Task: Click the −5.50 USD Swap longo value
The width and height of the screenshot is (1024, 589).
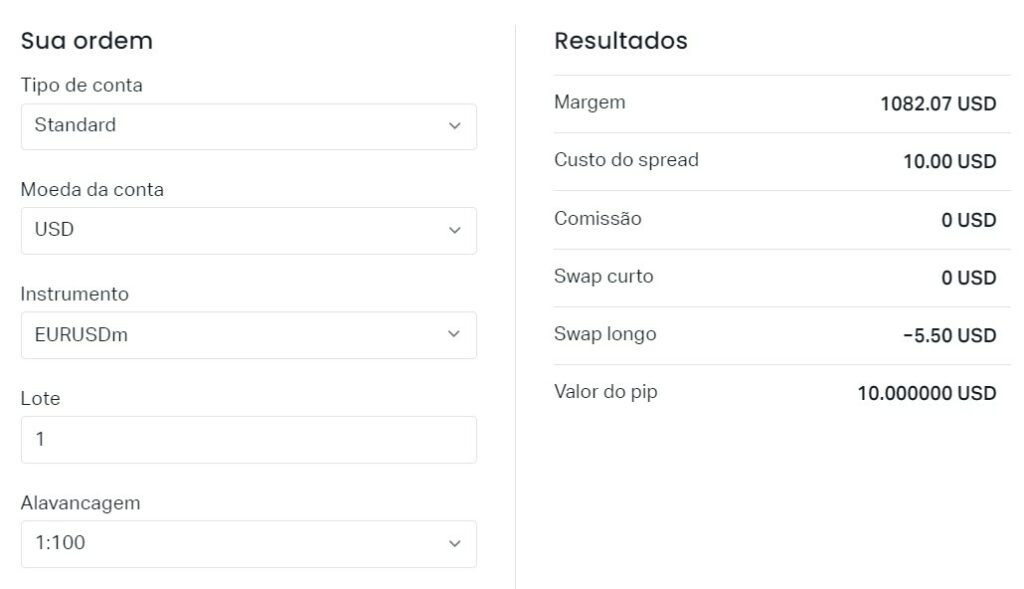Action: click(950, 336)
